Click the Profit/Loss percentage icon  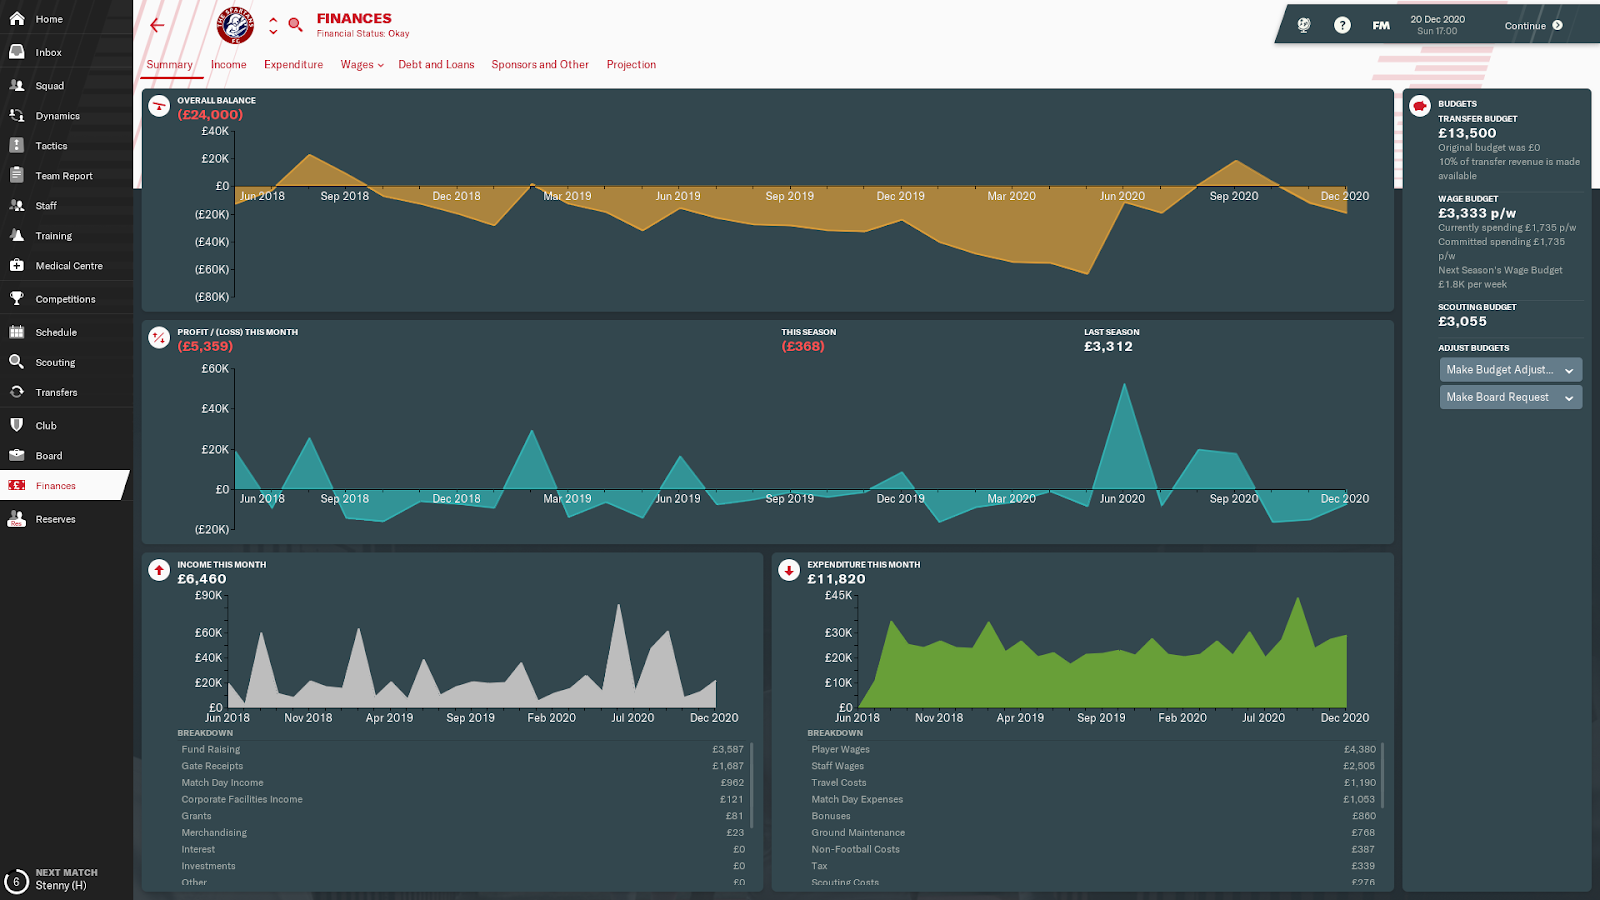pos(159,338)
